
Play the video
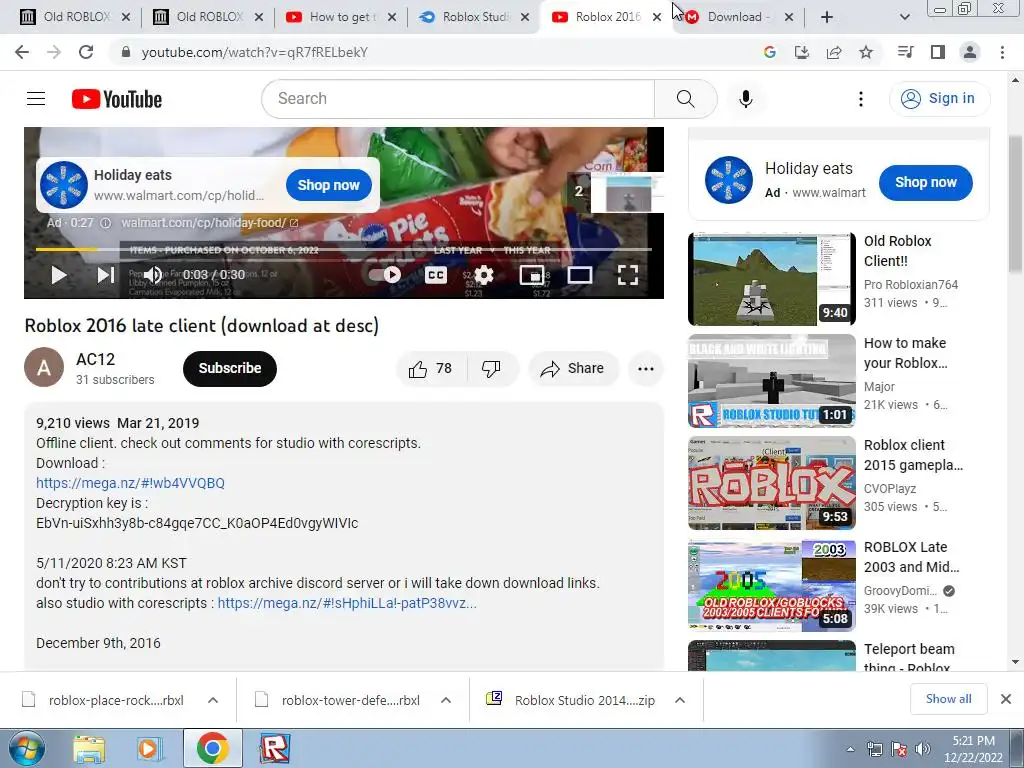[x=59, y=275]
